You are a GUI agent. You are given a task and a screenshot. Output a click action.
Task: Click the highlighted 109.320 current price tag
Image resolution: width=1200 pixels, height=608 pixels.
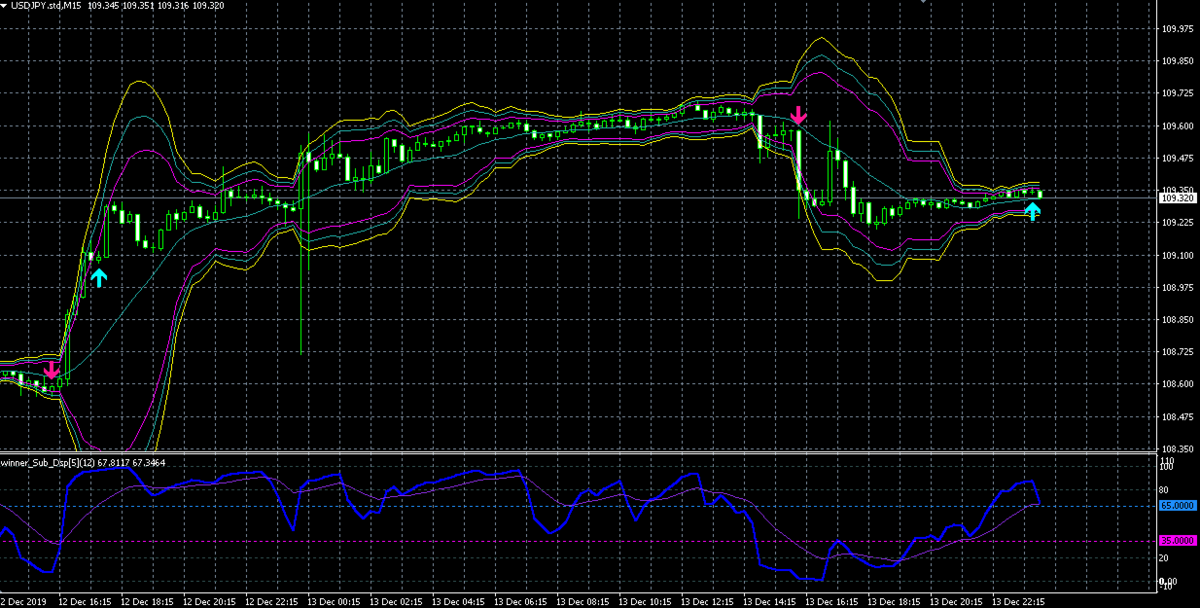coord(1178,198)
